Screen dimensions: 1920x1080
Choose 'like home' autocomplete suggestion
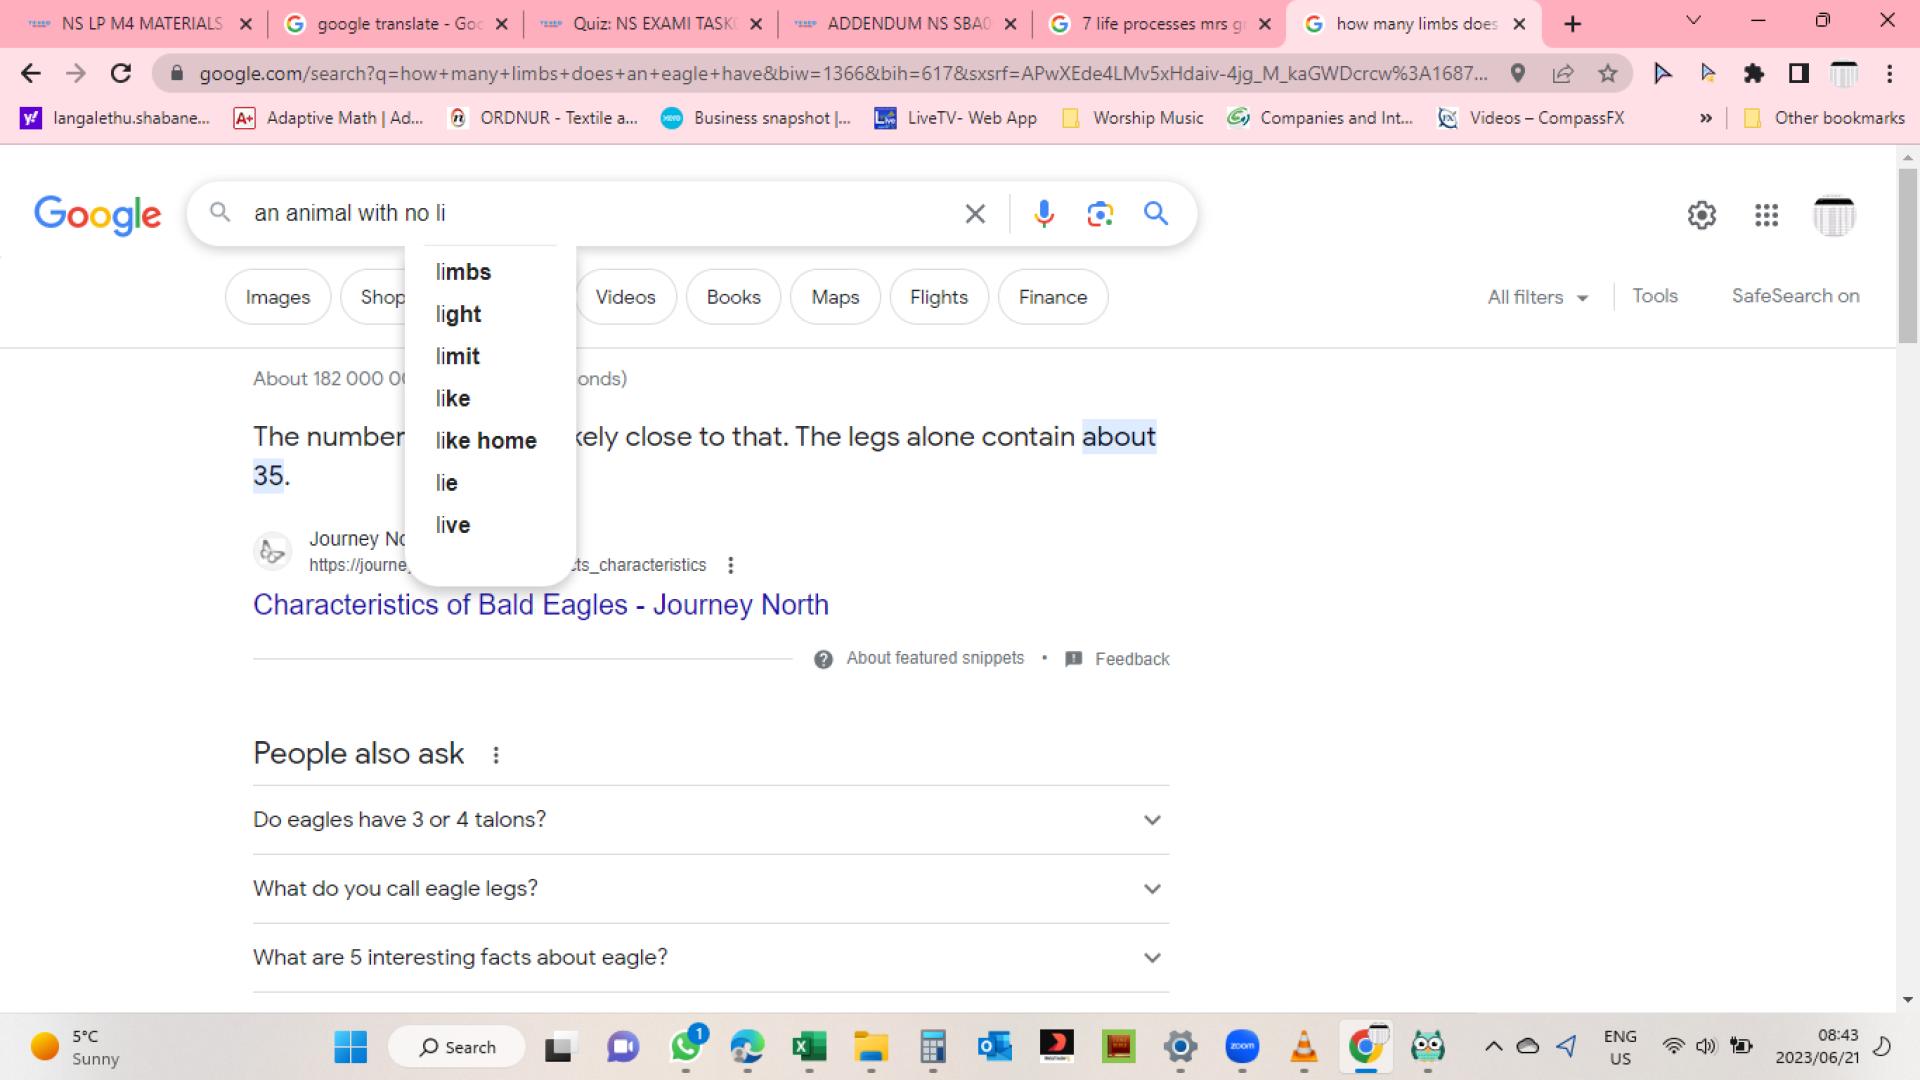(x=490, y=441)
